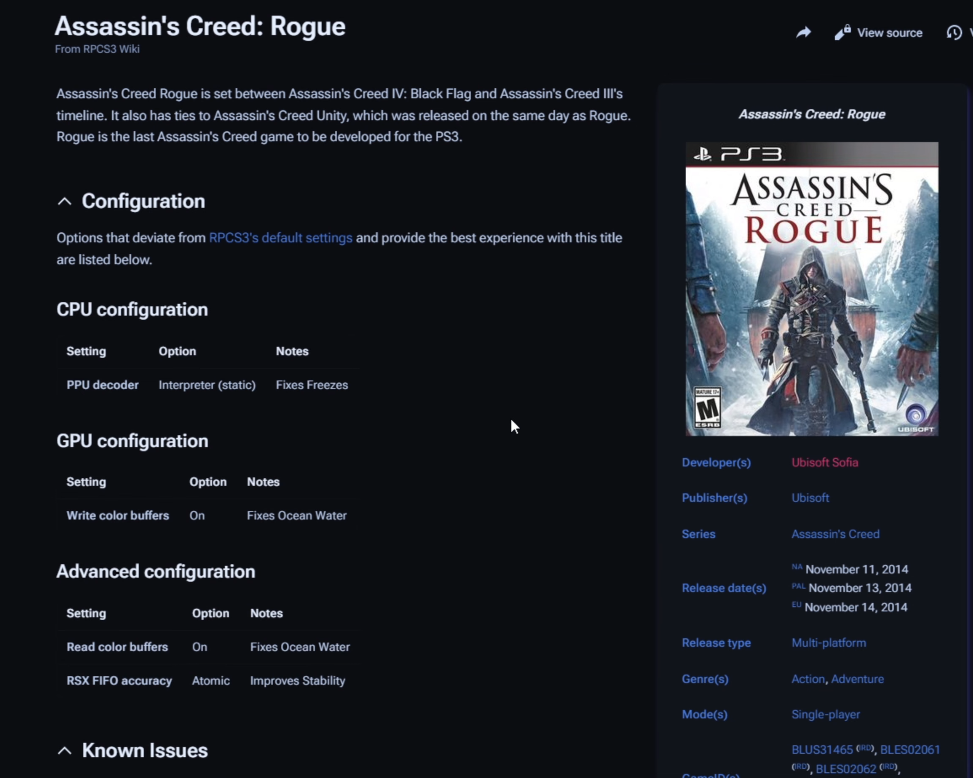Open the Adventure genre link
Image resolution: width=973 pixels, height=778 pixels.
857,679
